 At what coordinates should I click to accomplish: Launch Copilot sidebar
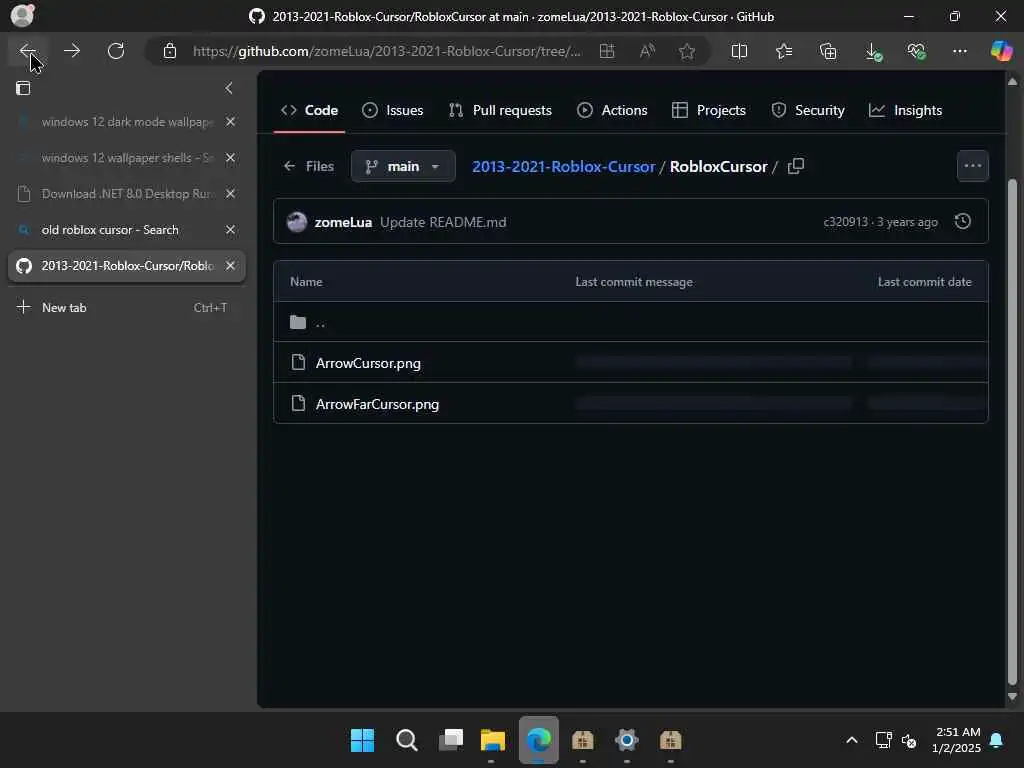[1001, 51]
